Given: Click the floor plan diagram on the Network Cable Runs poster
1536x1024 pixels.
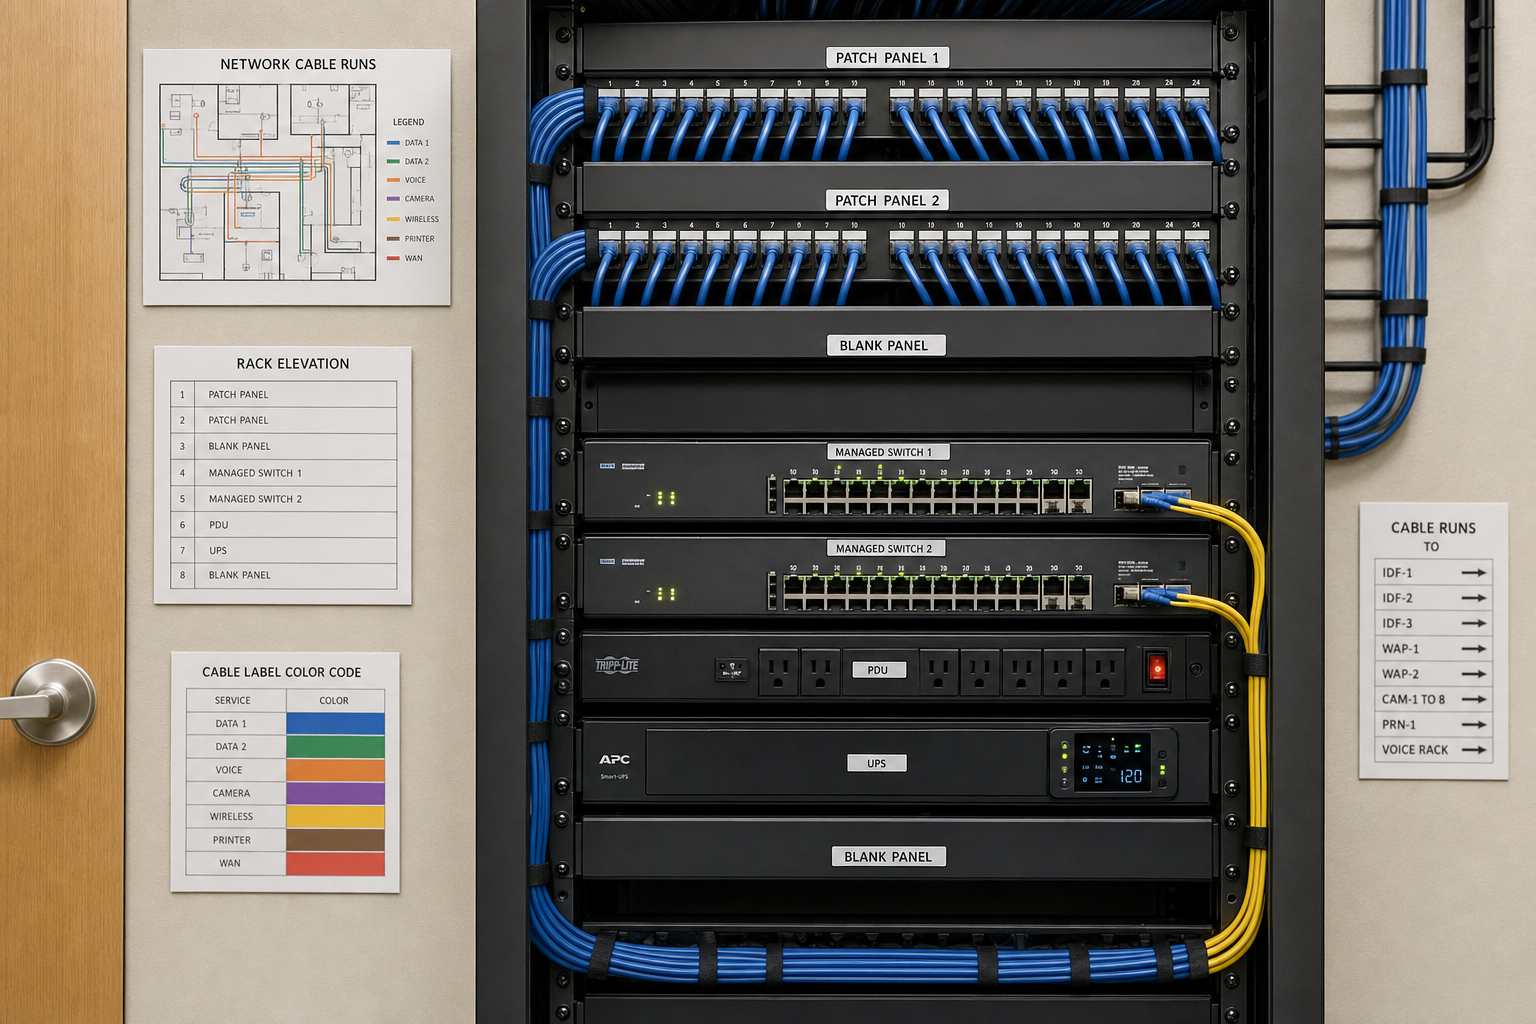Looking at the screenshot, I should [268, 182].
